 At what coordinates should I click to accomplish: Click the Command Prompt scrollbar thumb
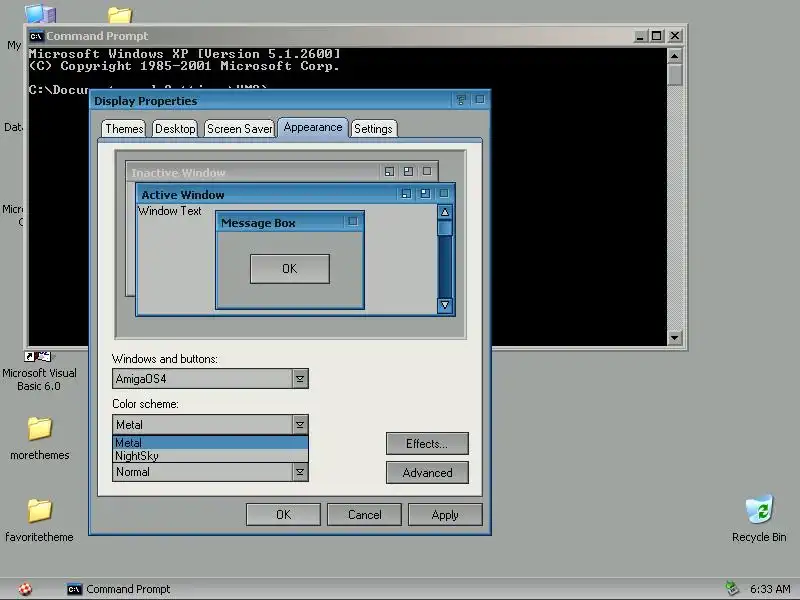point(674,74)
